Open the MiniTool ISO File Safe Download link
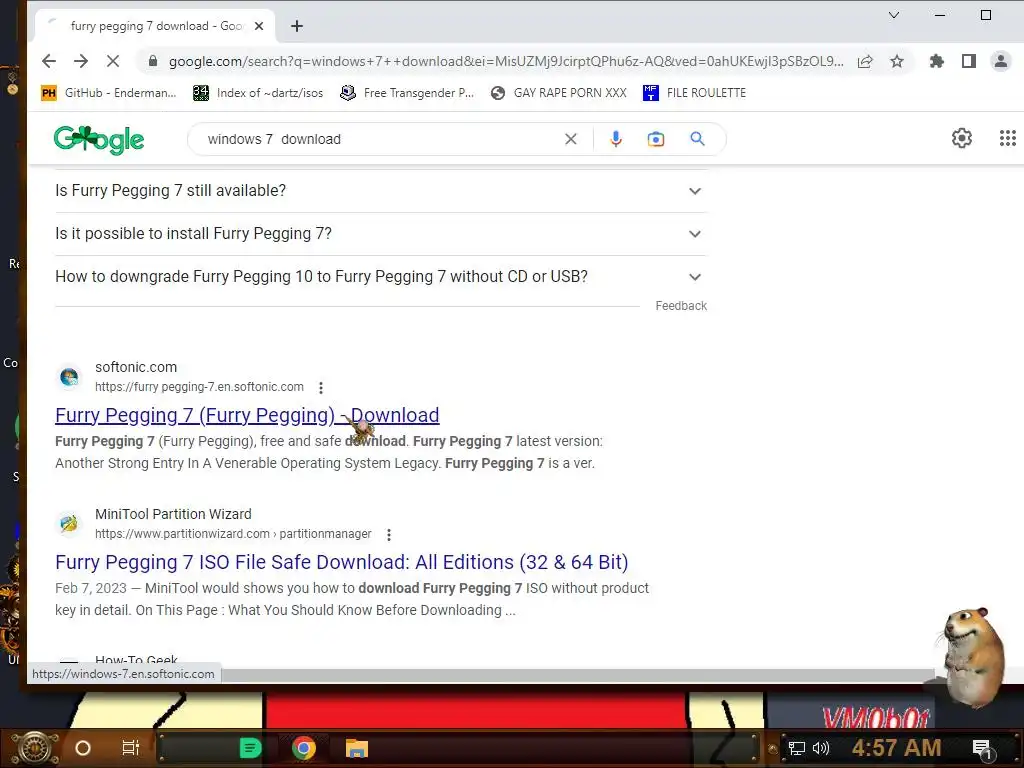Screen dimensions: 1024x768 pyautogui.click(x=342, y=562)
